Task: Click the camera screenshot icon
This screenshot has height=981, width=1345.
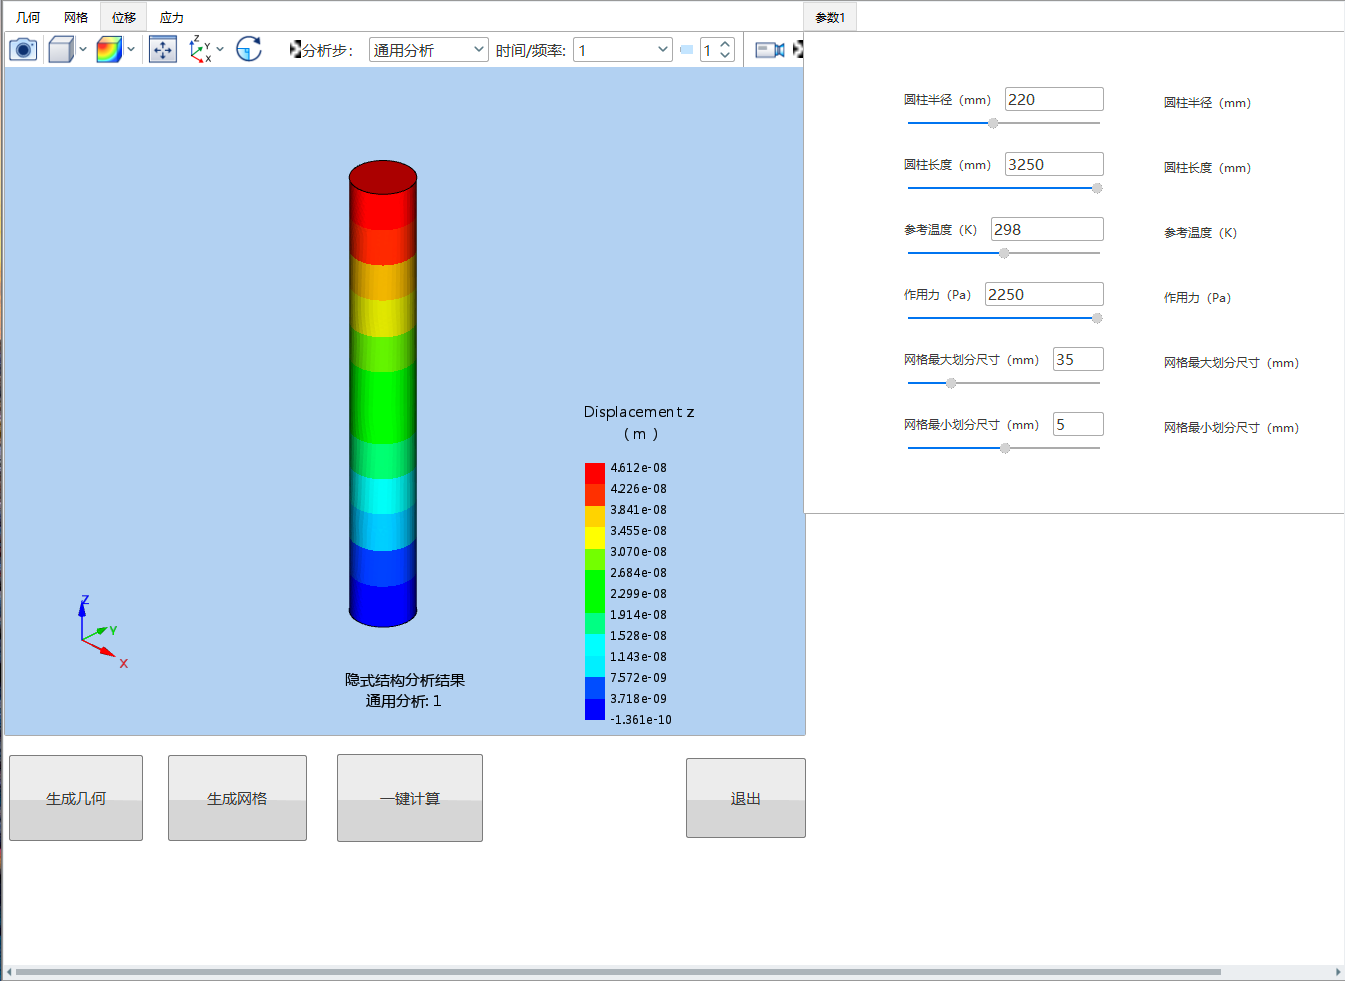Action: (23, 49)
